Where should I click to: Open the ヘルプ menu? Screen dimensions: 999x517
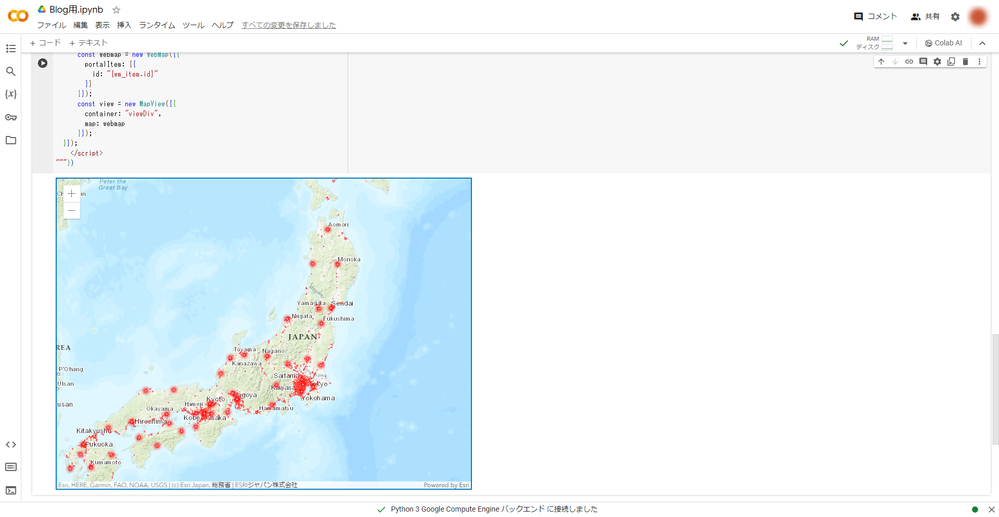pos(222,25)
